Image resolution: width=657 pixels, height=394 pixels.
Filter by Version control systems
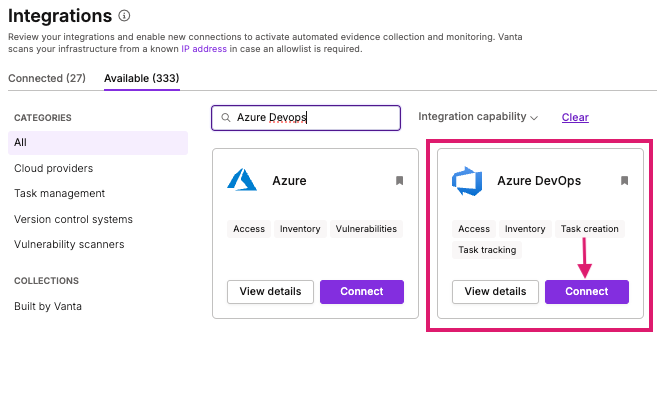click(x=73, y=219)
